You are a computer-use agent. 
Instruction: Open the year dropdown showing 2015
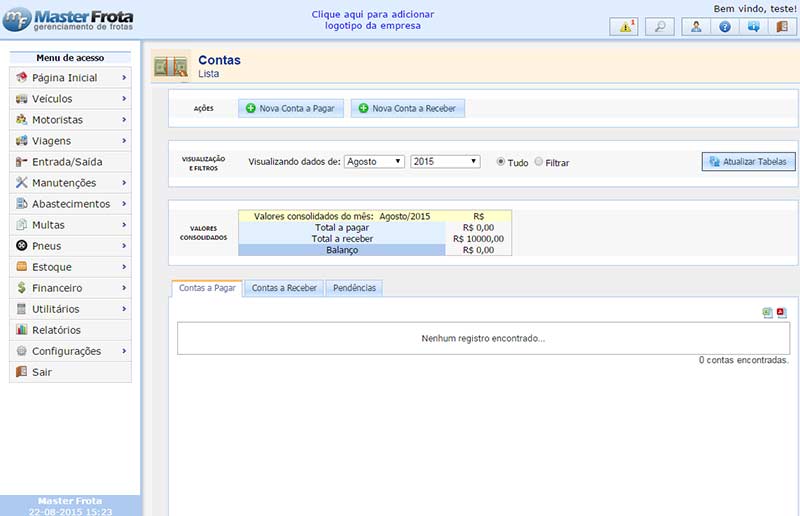pyautogui.click(x=445, y=162)
